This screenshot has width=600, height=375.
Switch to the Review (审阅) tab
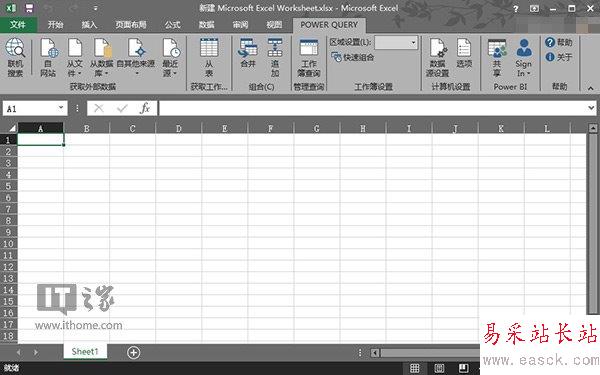click(x=240, y=25)
